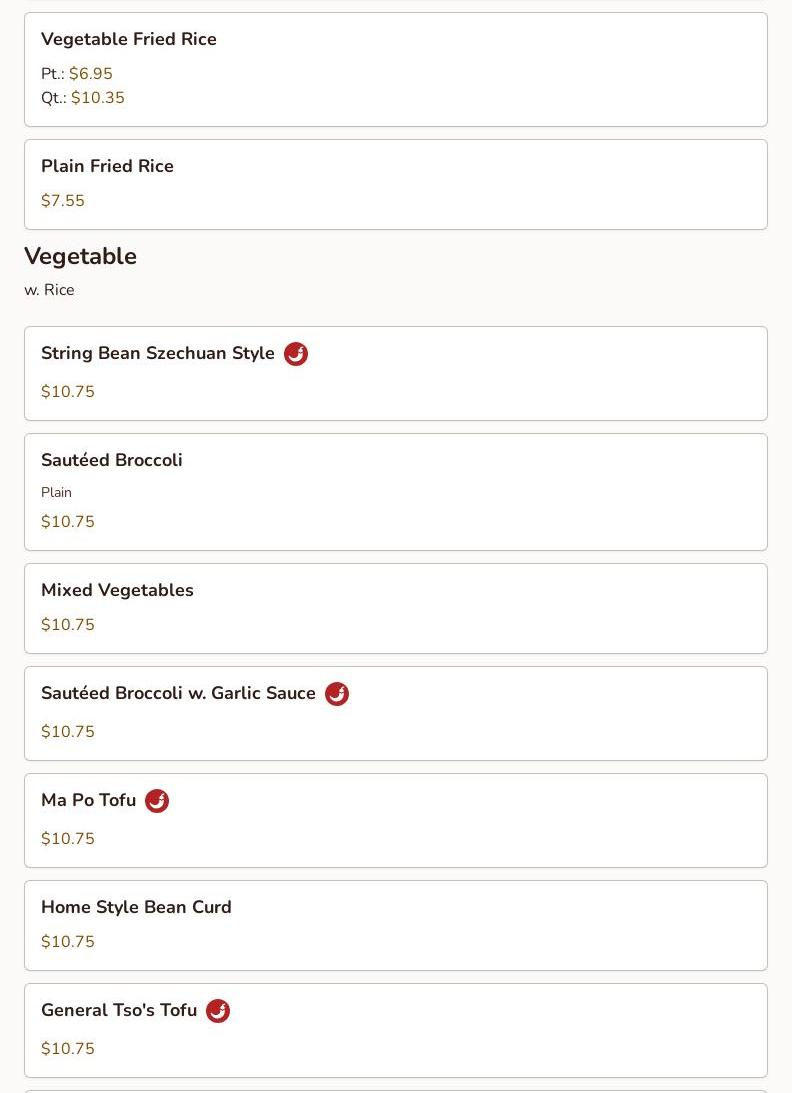The height and width of the screenshot is (1093, 792).
Task: Select Ma Po Tofu title
Action: tap(89, 800)
